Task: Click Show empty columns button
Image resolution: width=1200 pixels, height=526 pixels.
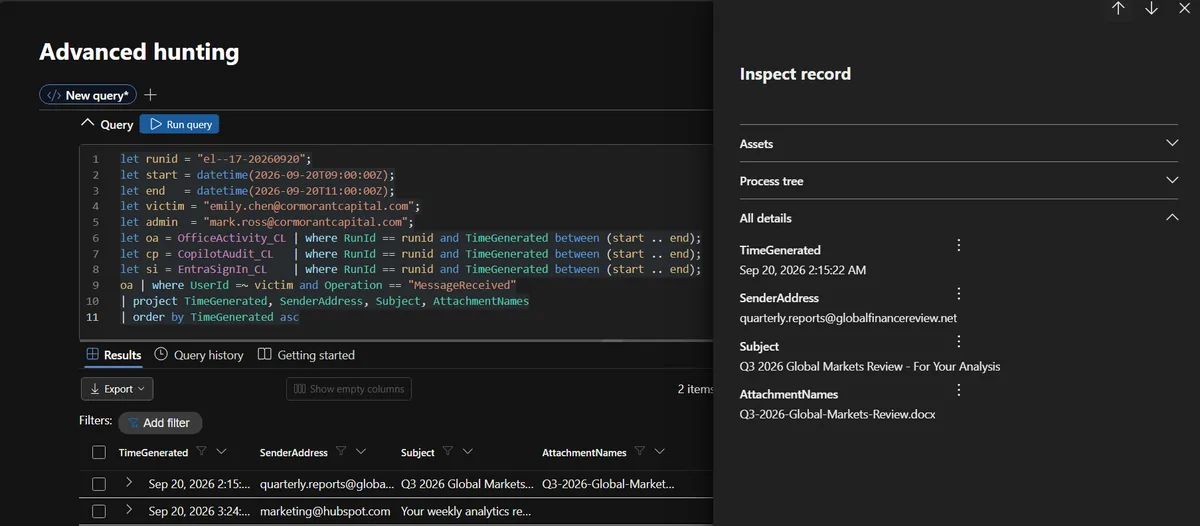Action: 348,389
